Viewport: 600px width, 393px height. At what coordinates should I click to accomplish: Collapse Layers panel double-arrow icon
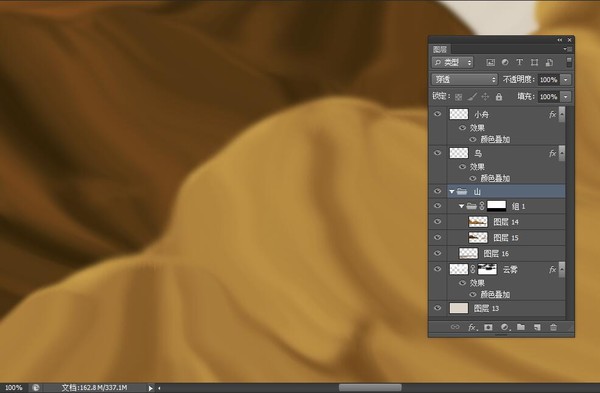pyautogui.click(x=560, y=40)
